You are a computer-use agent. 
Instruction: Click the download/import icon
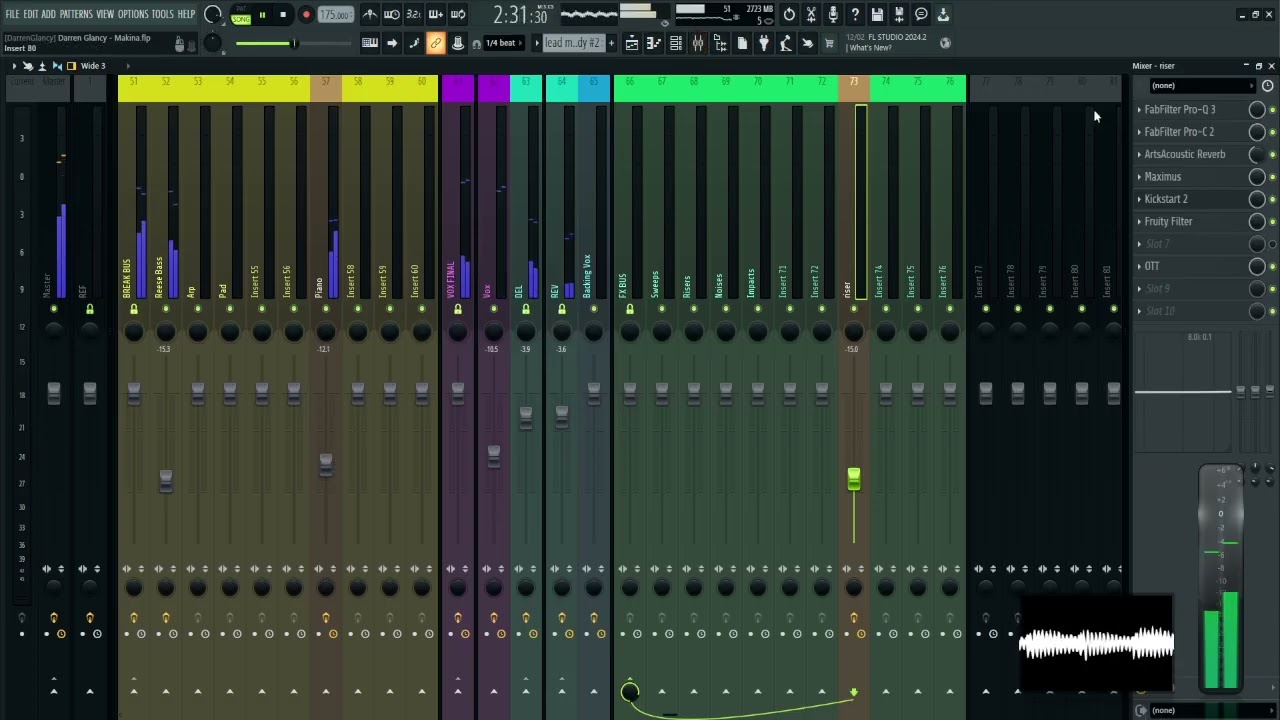[x=943, y=15]
